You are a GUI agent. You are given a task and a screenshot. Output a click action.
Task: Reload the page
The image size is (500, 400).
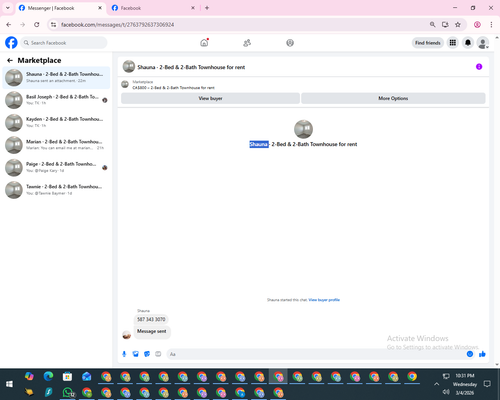click(37, 25)
